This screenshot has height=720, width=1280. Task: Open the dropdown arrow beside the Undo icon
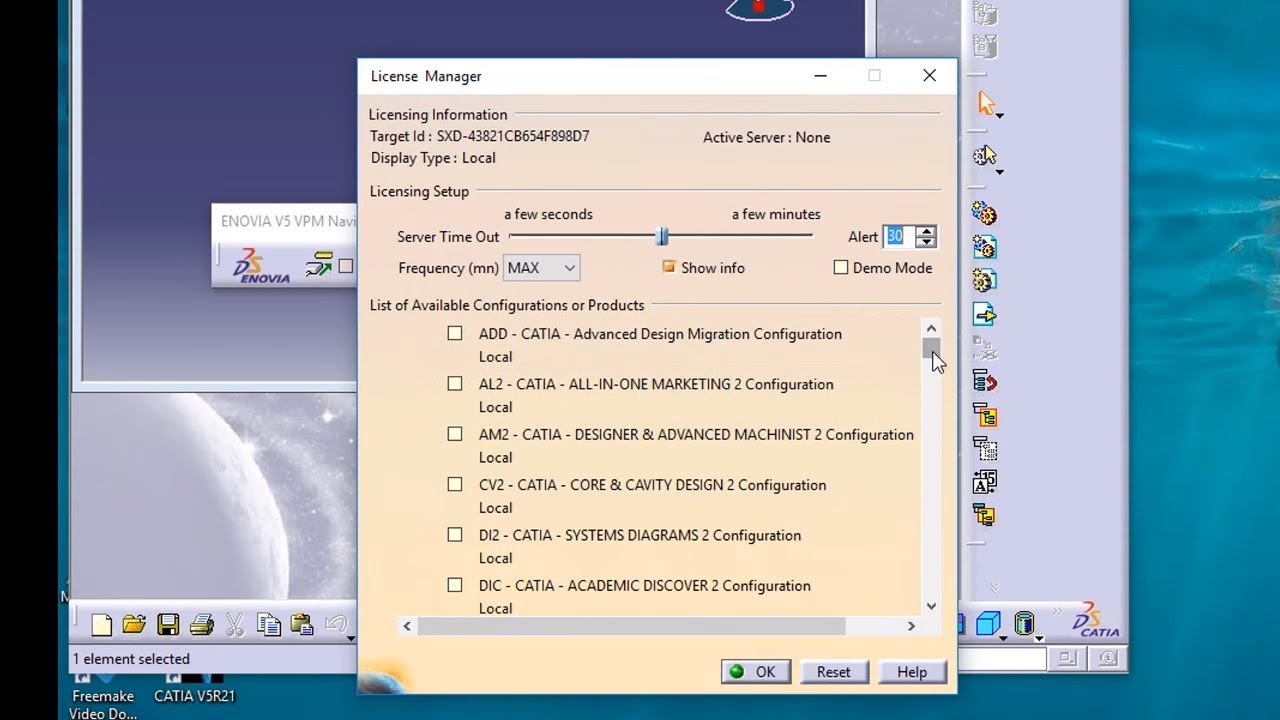click(x=351, y=638)
